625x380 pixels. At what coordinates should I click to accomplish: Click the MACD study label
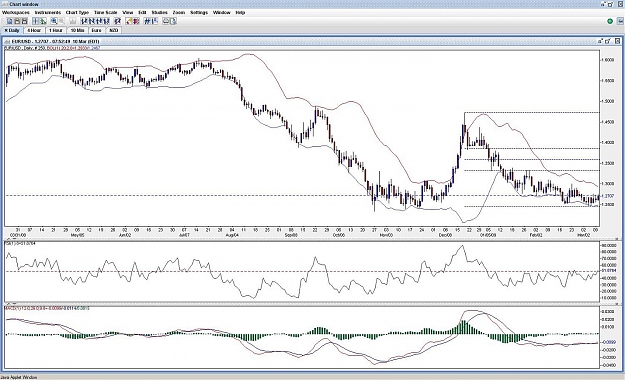pos(47,308)
